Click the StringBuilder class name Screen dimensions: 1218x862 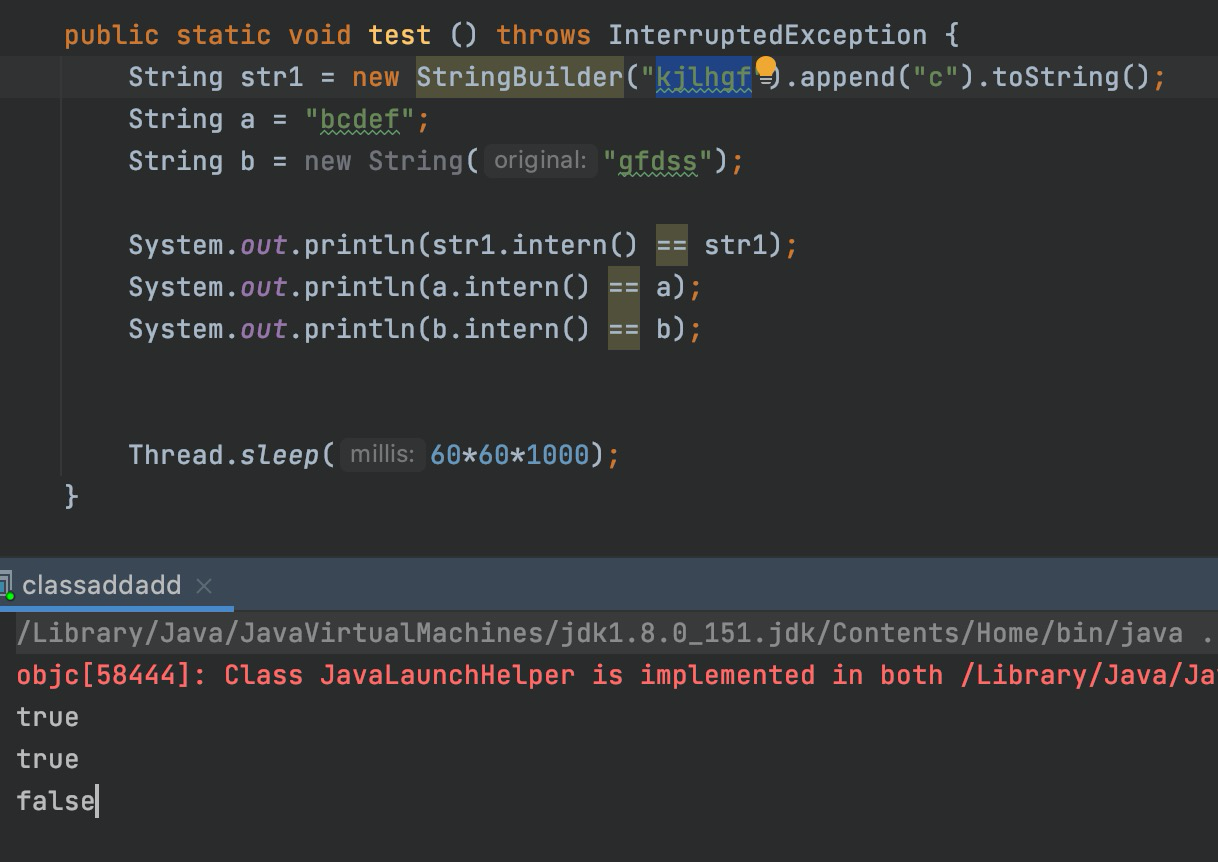(520, 77)
